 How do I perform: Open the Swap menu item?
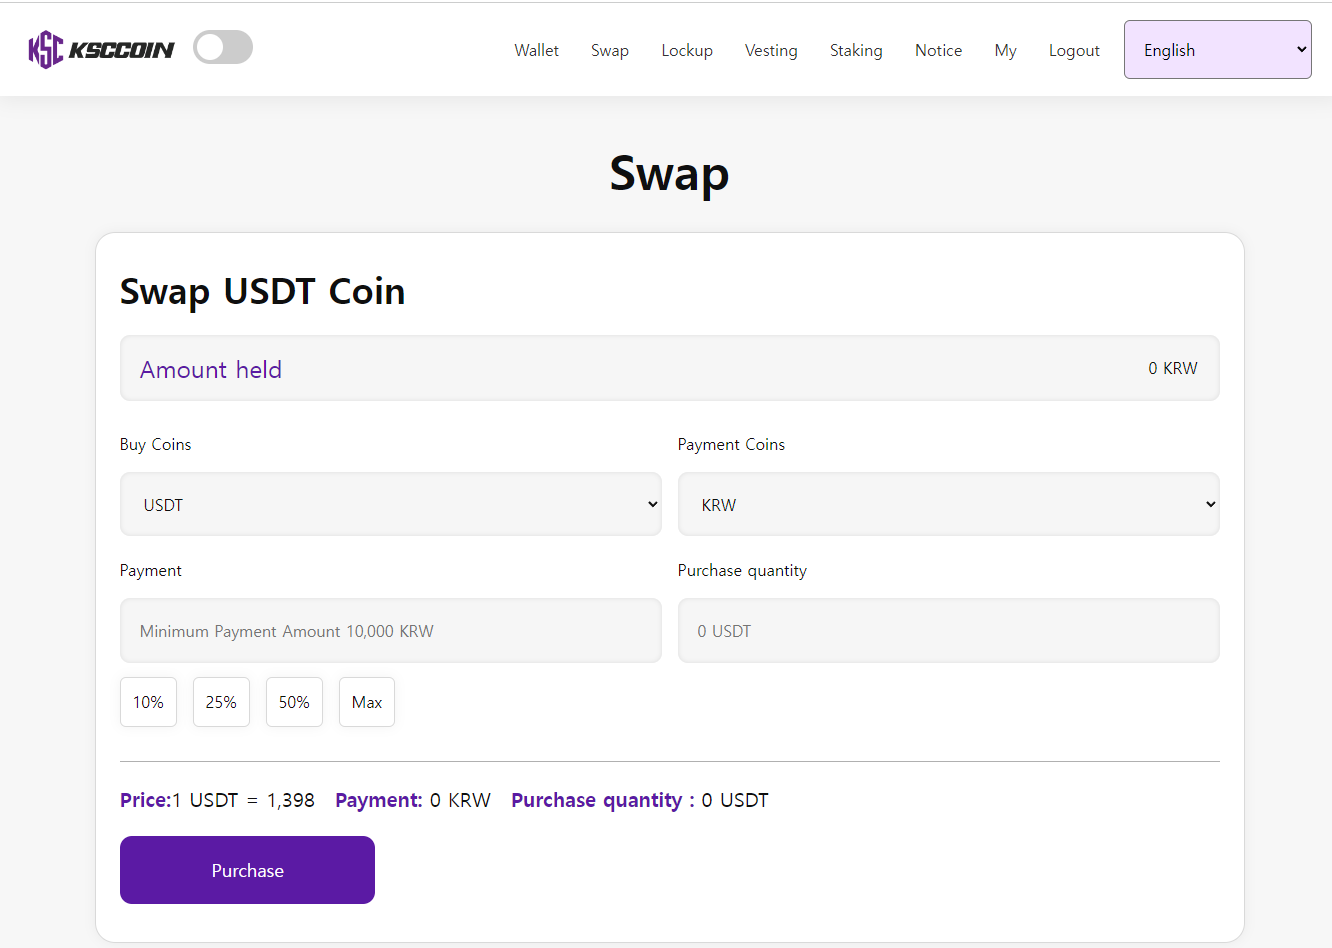pyautogui.click(x=610, y=50)
